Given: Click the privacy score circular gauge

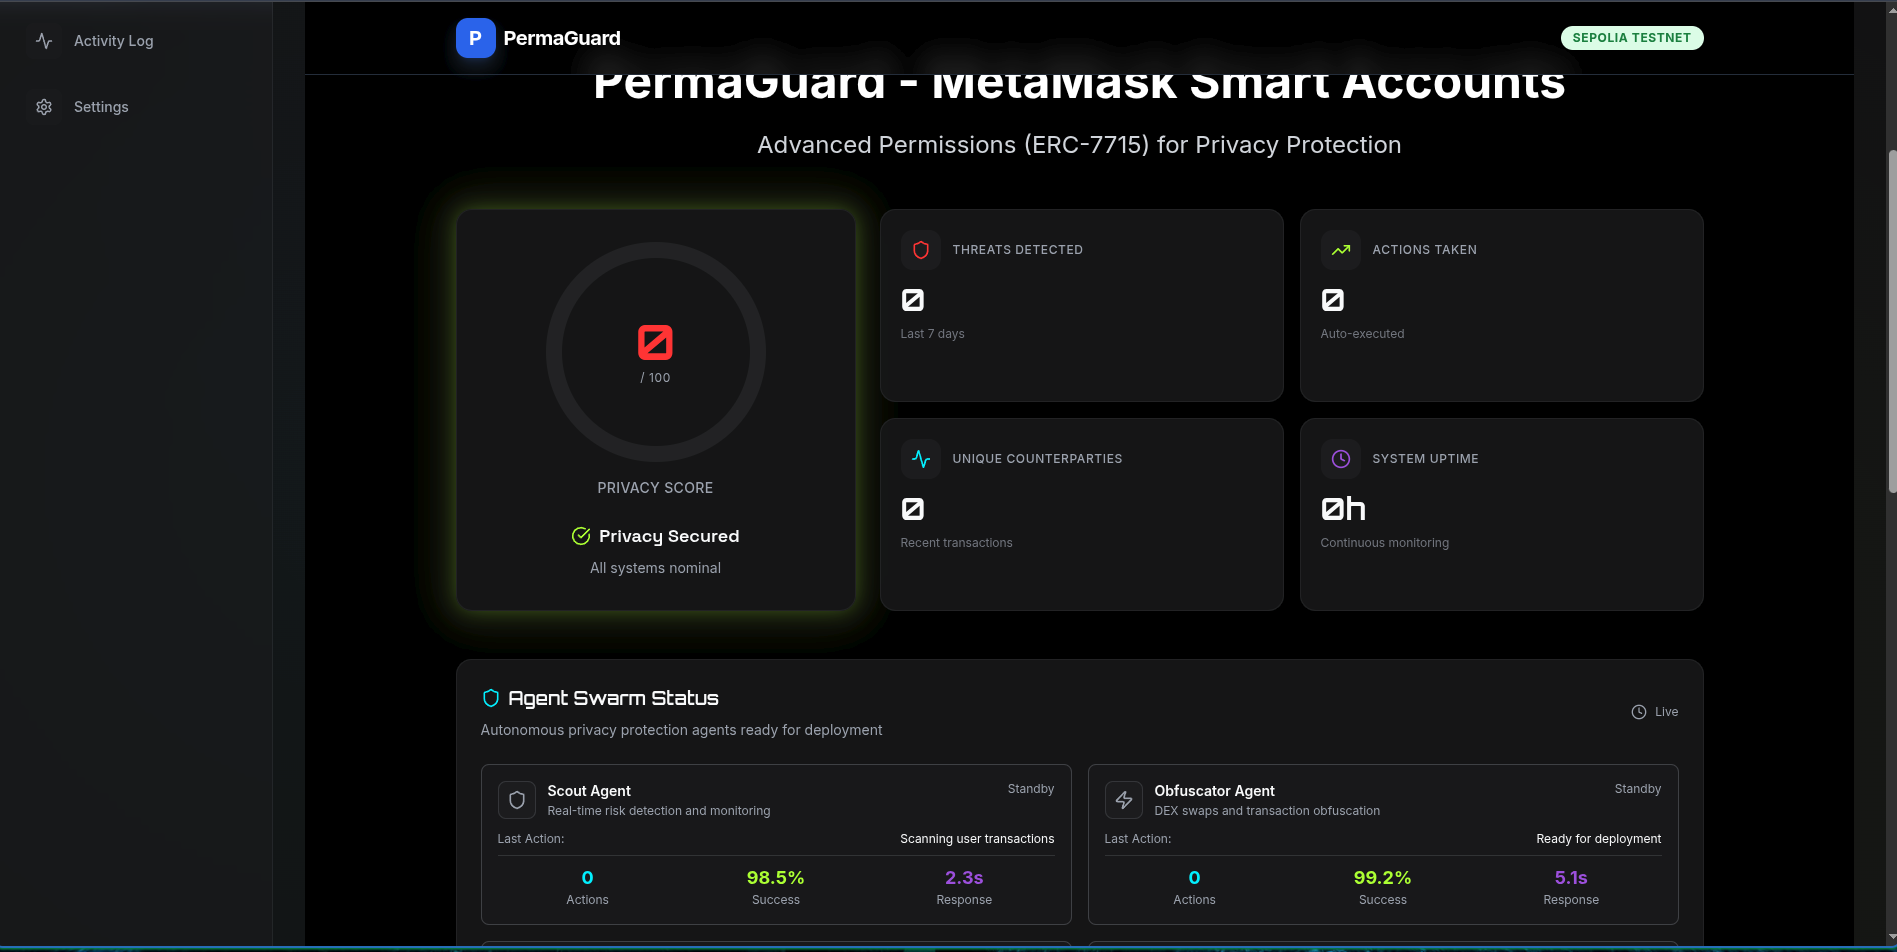Looking at the screenshot, I should click(656, 352).
